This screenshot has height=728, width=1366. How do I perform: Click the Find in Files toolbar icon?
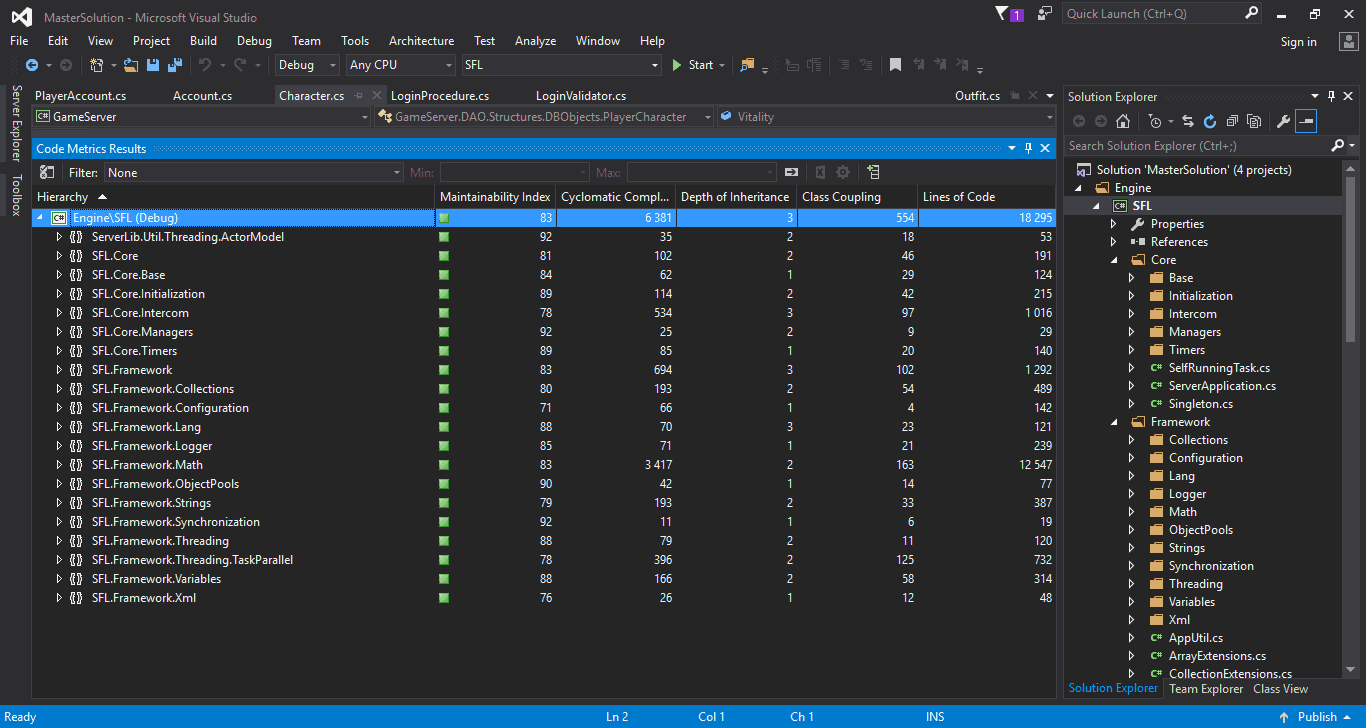click(x=747, y=65)
